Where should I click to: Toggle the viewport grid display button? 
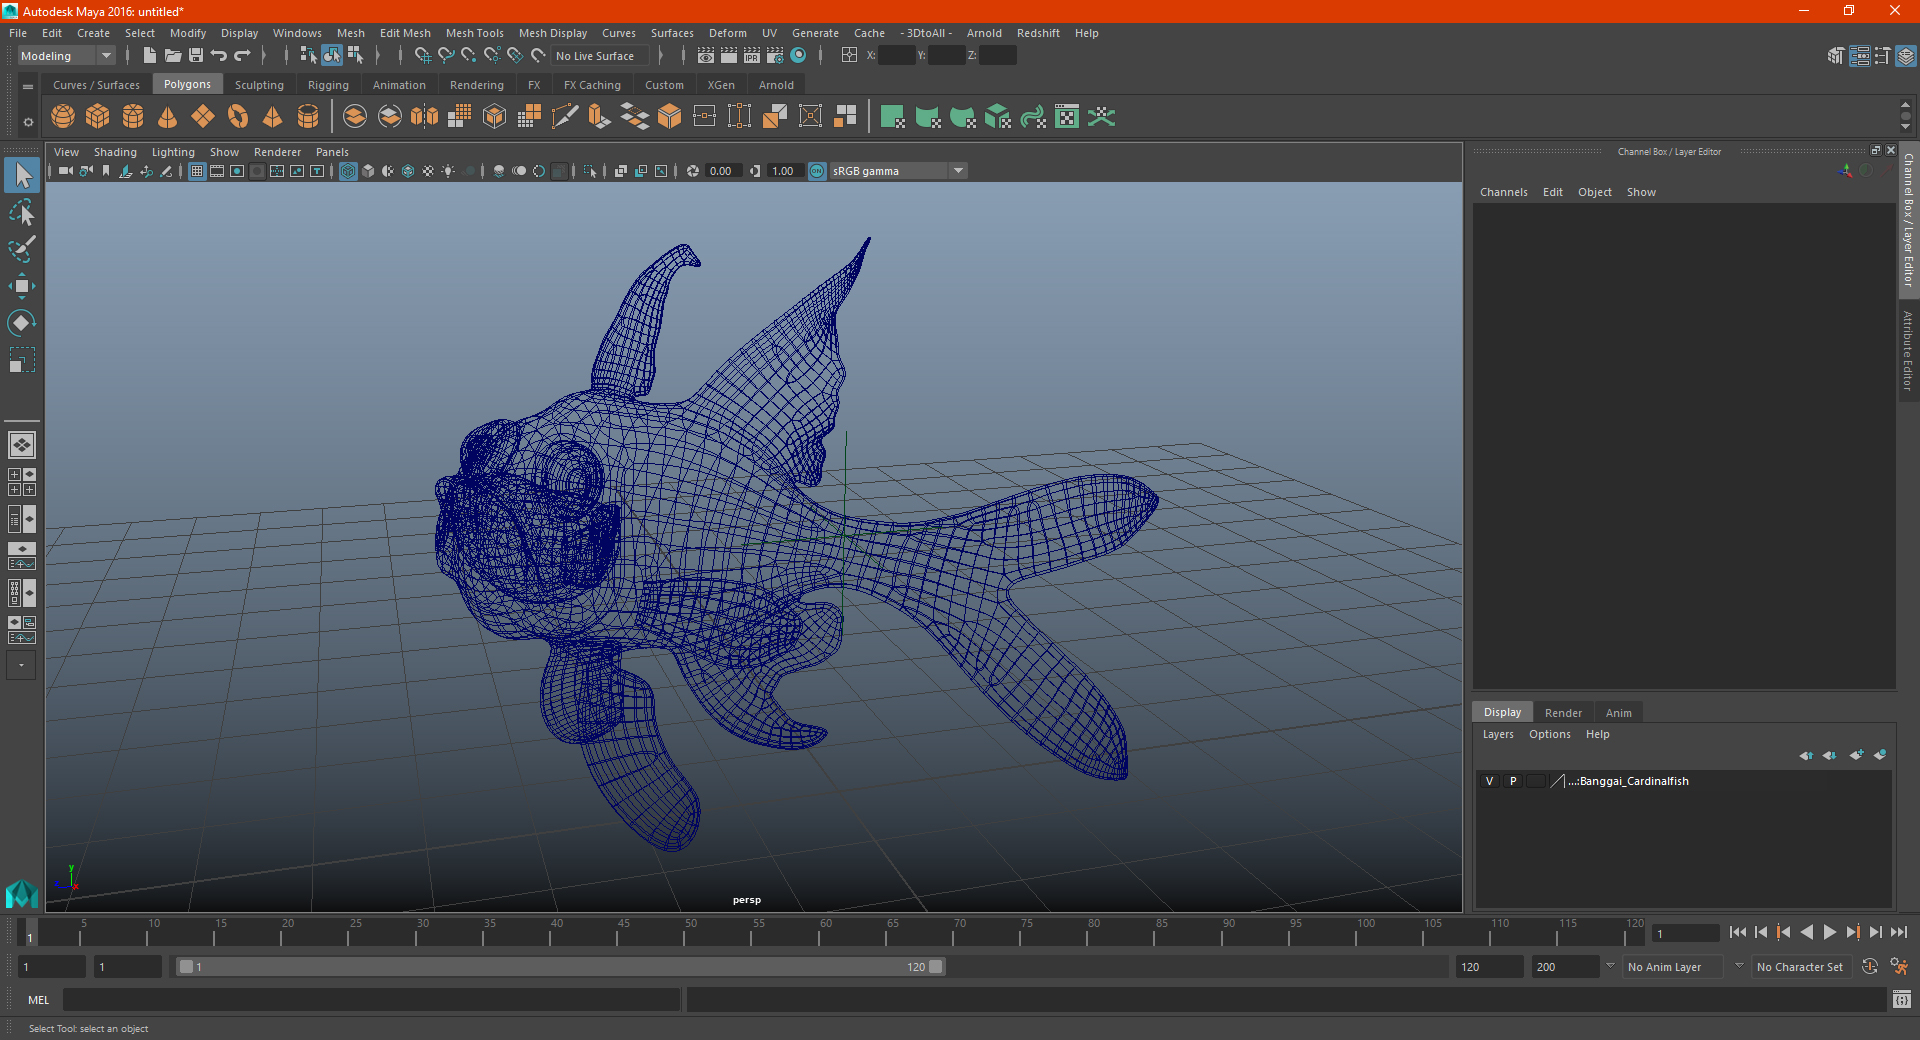click(197, 171)
